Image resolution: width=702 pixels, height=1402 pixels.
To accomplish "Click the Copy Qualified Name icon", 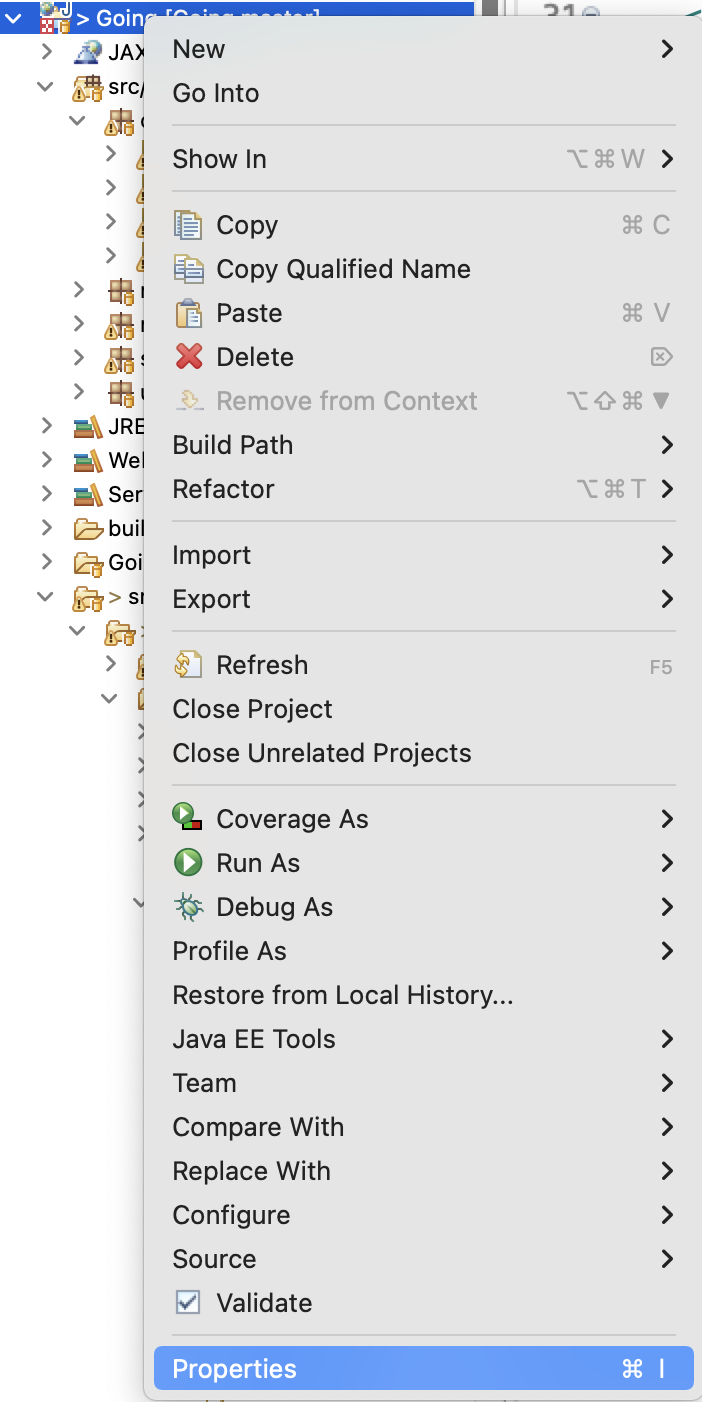I will pos(188,269).
